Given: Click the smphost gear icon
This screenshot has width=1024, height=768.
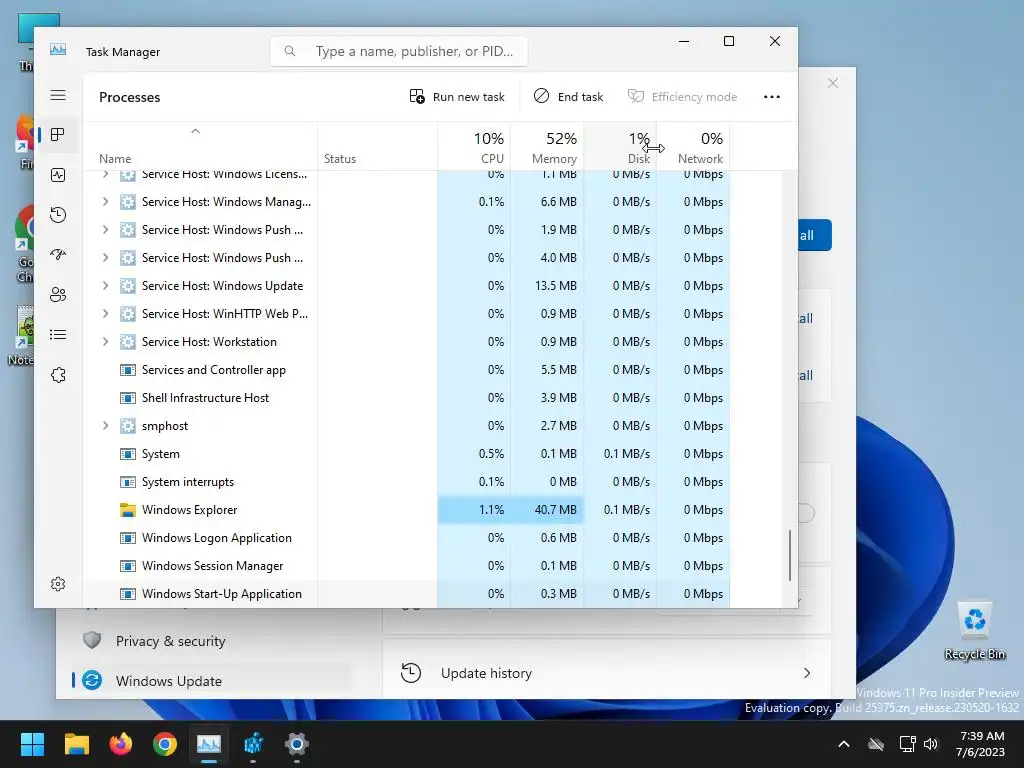Looking at the screenshot, I should [x=128, y=426].
